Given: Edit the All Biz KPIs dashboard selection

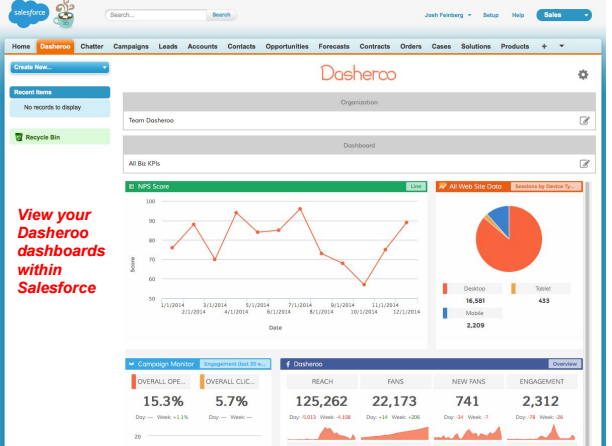Looking at the screenshot, I should [584, 163].
